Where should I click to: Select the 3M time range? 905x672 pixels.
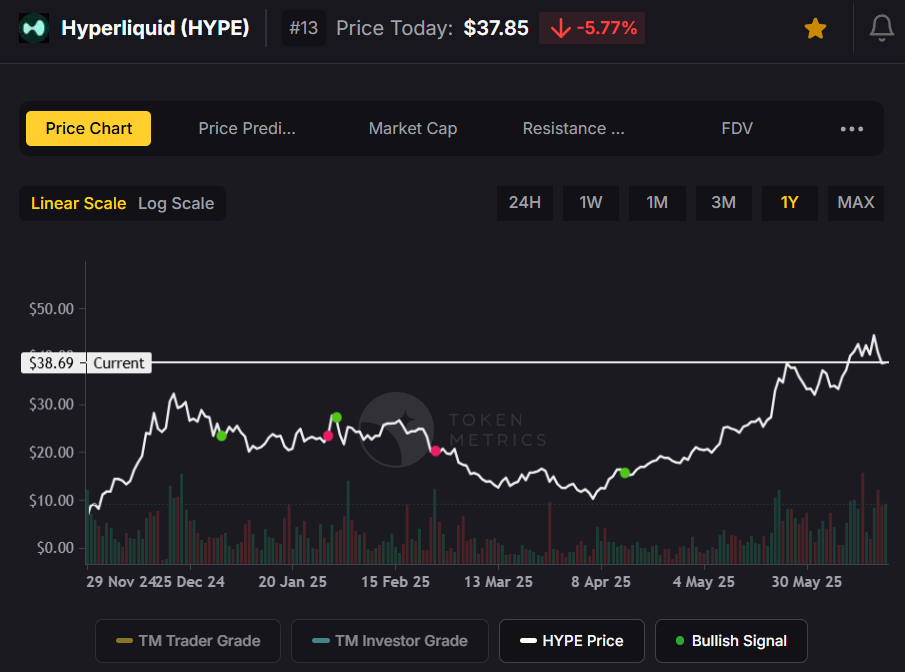tap(723, 203)
